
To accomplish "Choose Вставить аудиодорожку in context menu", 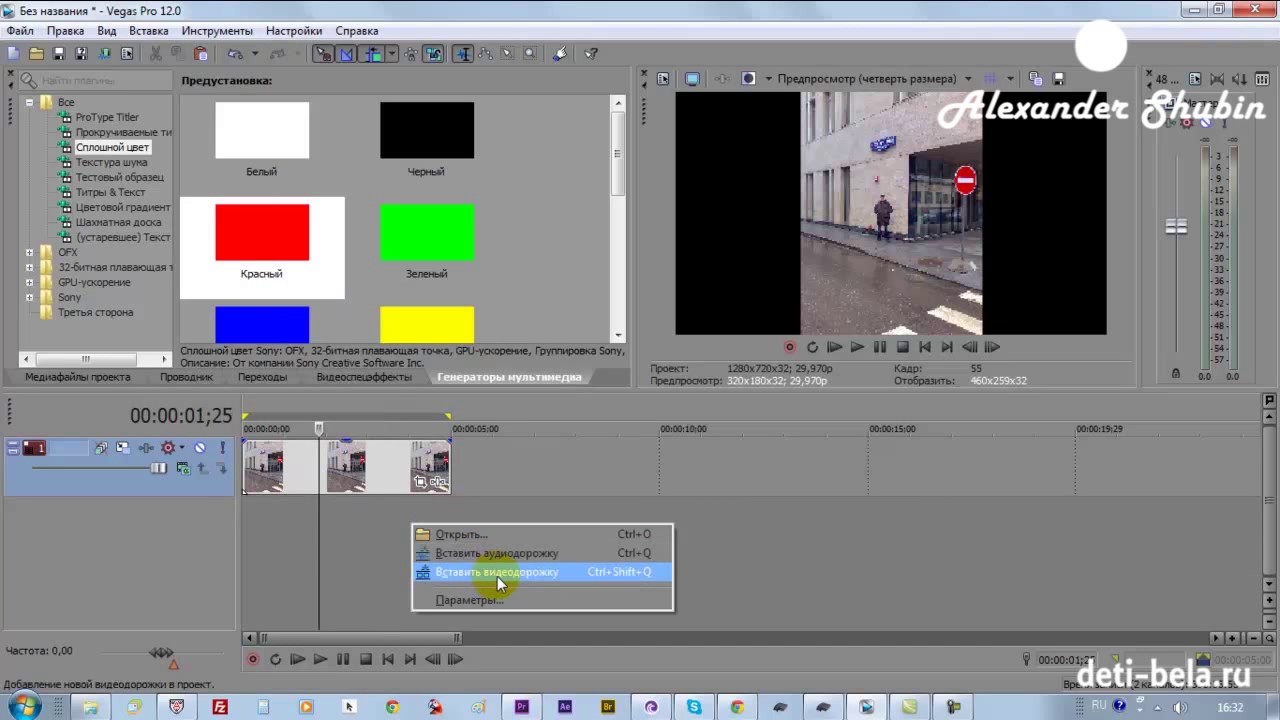I will coord(542,553).
